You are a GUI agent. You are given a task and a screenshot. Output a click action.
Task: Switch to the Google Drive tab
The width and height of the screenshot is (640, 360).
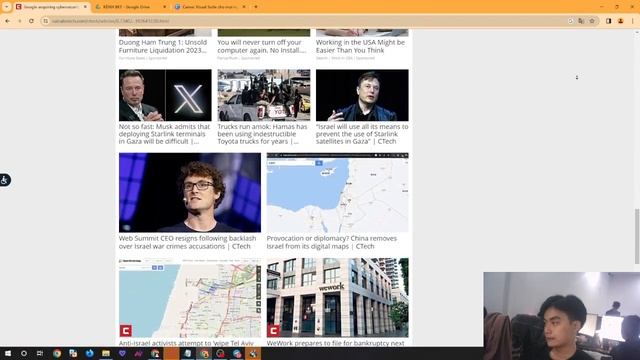(131, 7)
